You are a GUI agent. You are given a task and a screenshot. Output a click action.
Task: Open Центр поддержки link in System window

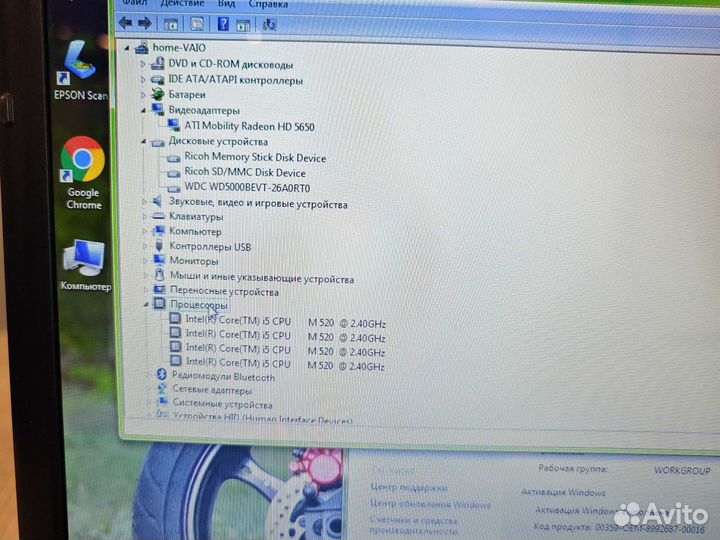point(409,488)
